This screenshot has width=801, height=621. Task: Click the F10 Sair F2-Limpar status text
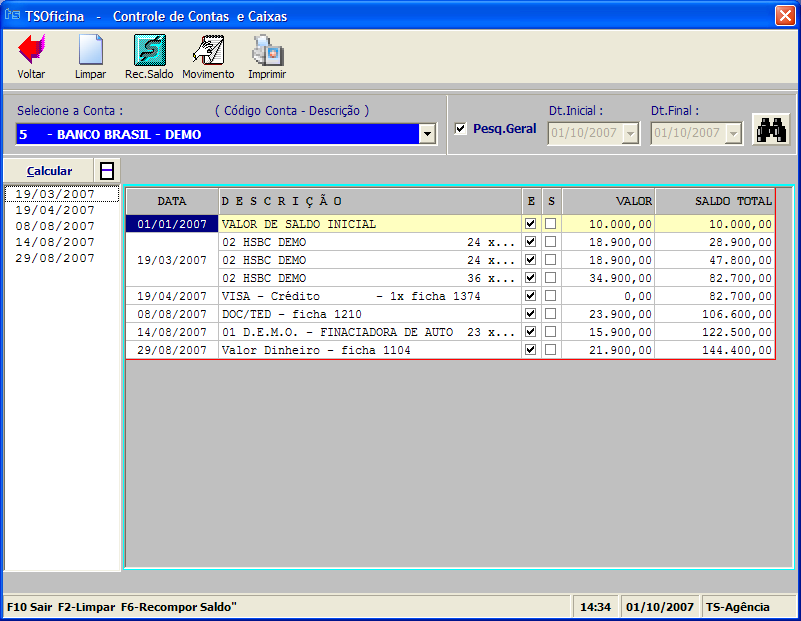click(x=122, y=607)
